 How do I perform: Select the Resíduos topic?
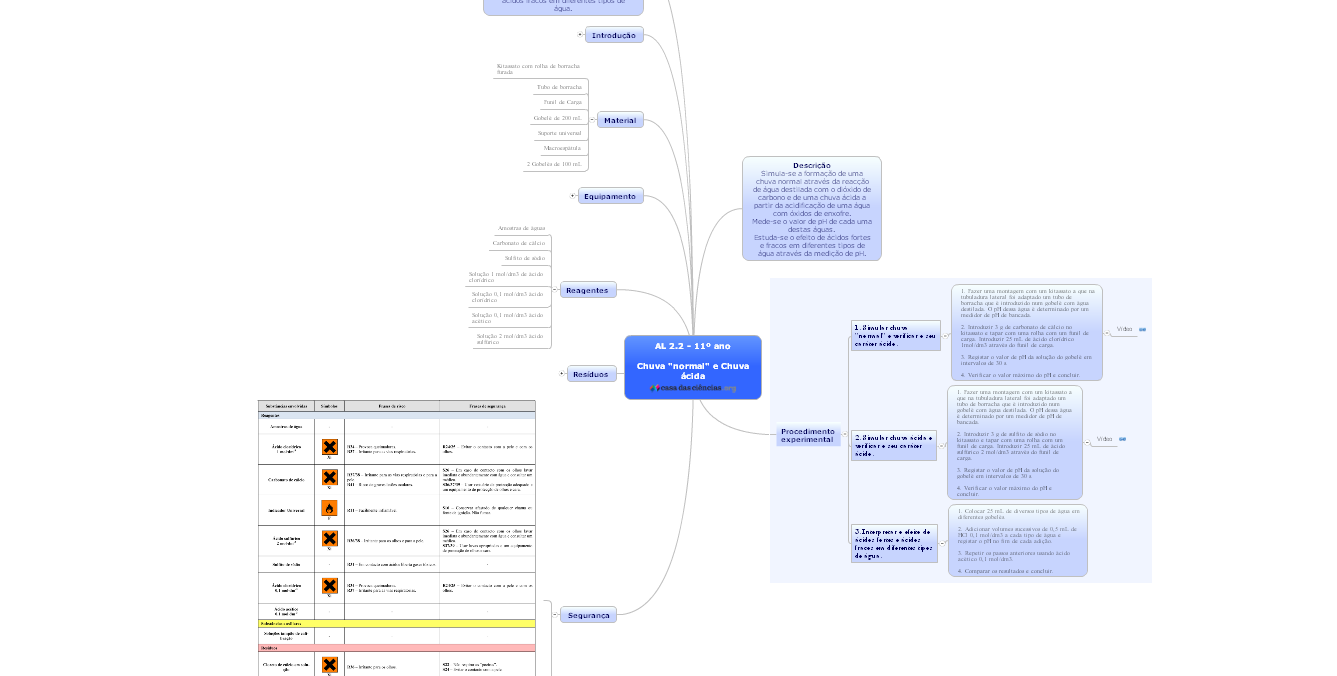(x=592, y=374)
